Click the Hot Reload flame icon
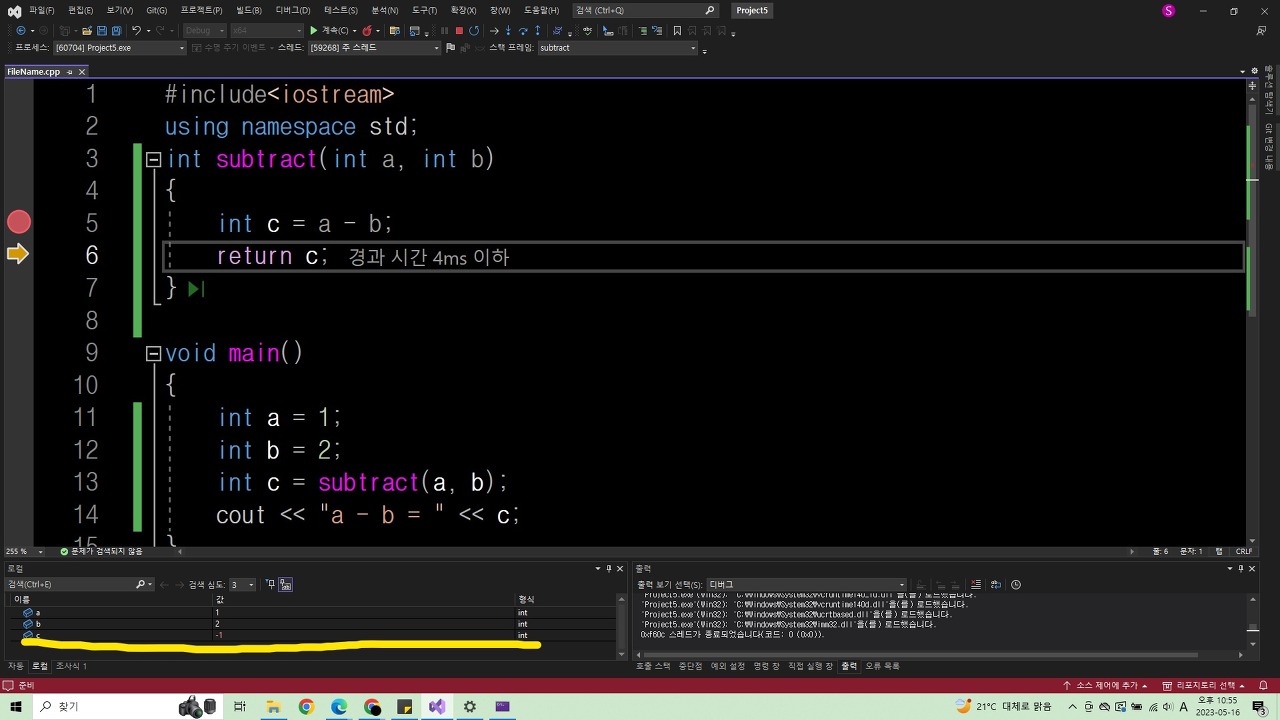This screenshot has width=1280, height=720. [367, 30]
